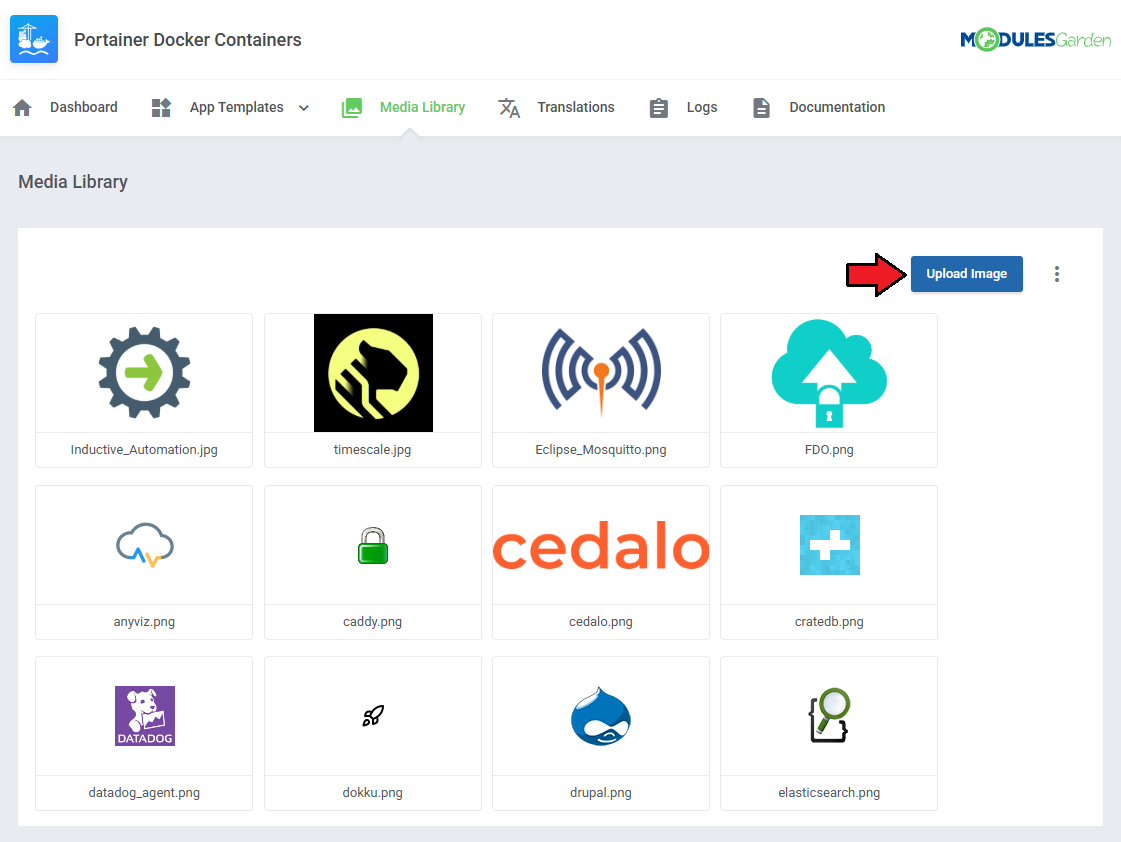Click the elasticsearch.png file name
Image resolution: width=1121 pixels, height=842 pixels.
tap(829, 793)
